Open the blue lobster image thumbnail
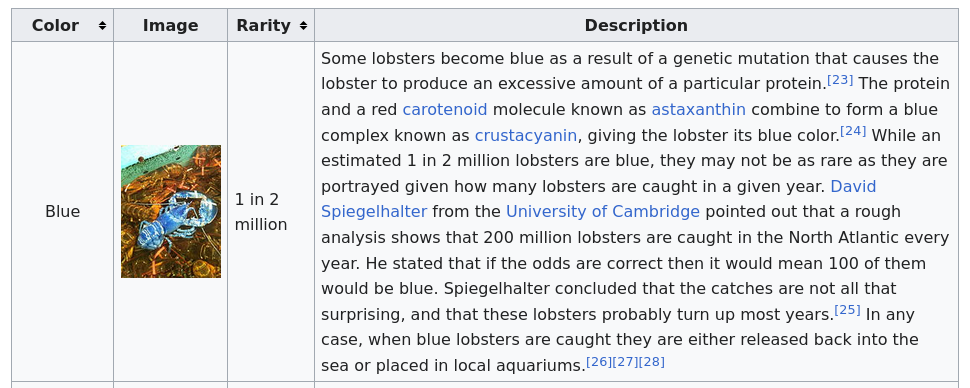970x388 pixels. [171, 211]
